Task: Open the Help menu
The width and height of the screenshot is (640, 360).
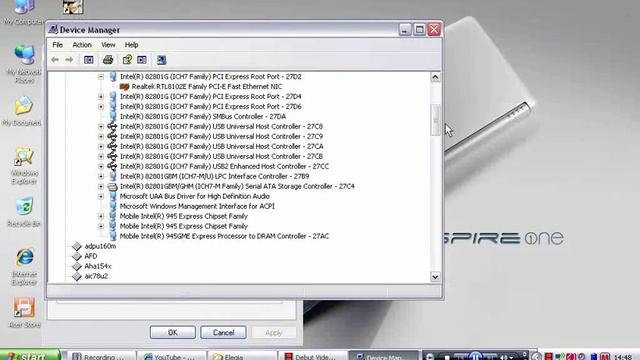Action: pyautogui.click(x=131, y=45)
